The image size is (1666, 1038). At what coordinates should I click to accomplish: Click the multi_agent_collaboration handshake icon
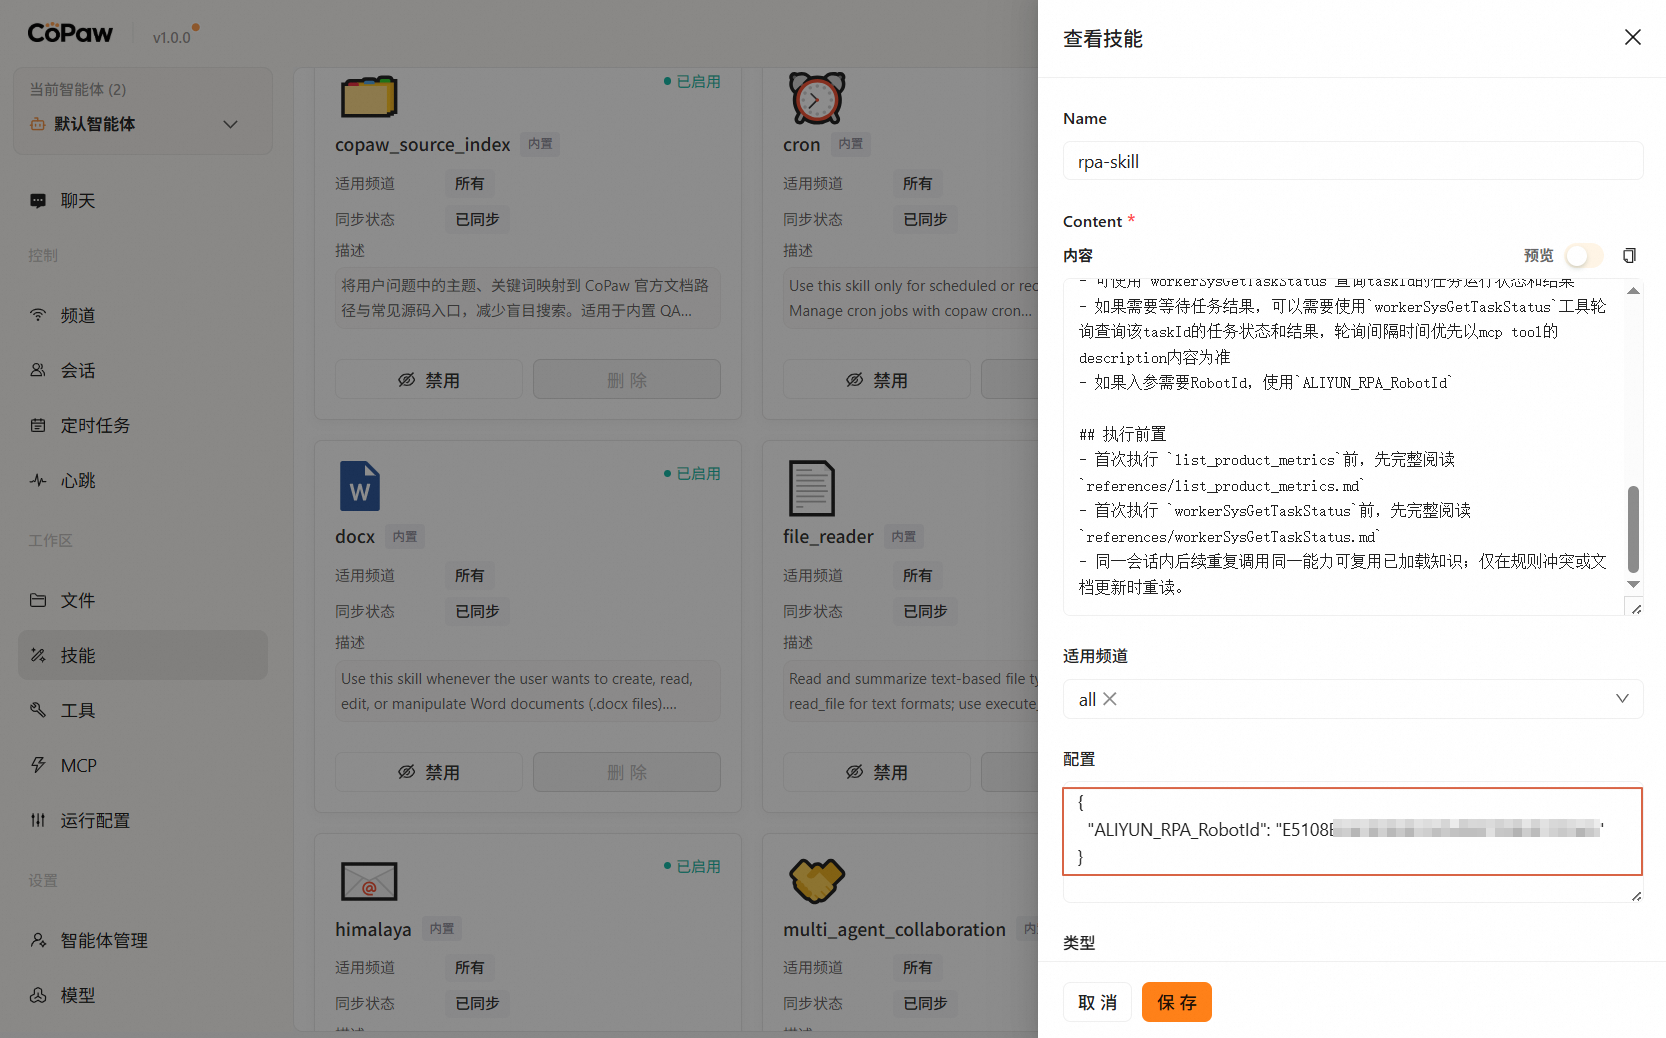(x=817, y=880)
